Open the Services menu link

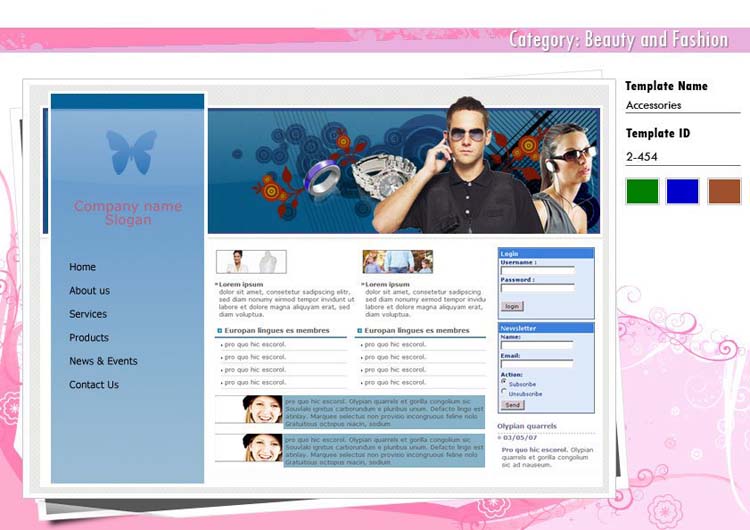(88, 314)
